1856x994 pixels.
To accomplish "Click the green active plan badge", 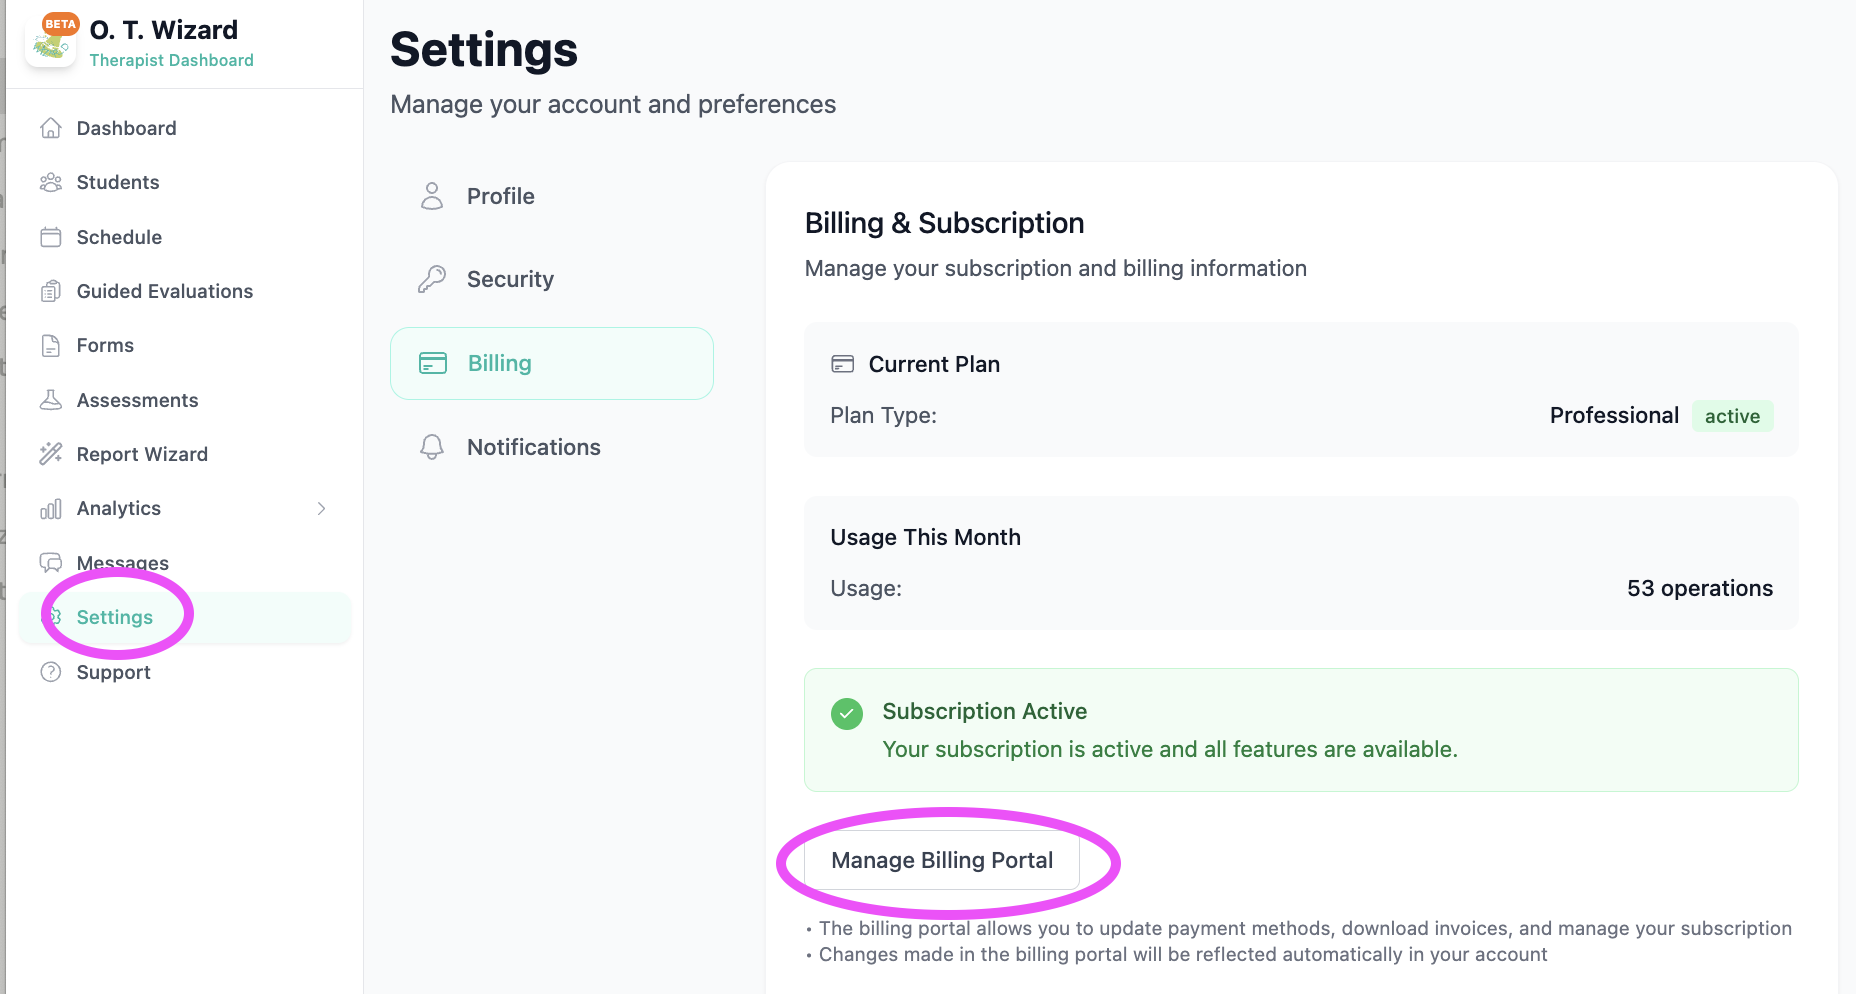I will 1732,416.
